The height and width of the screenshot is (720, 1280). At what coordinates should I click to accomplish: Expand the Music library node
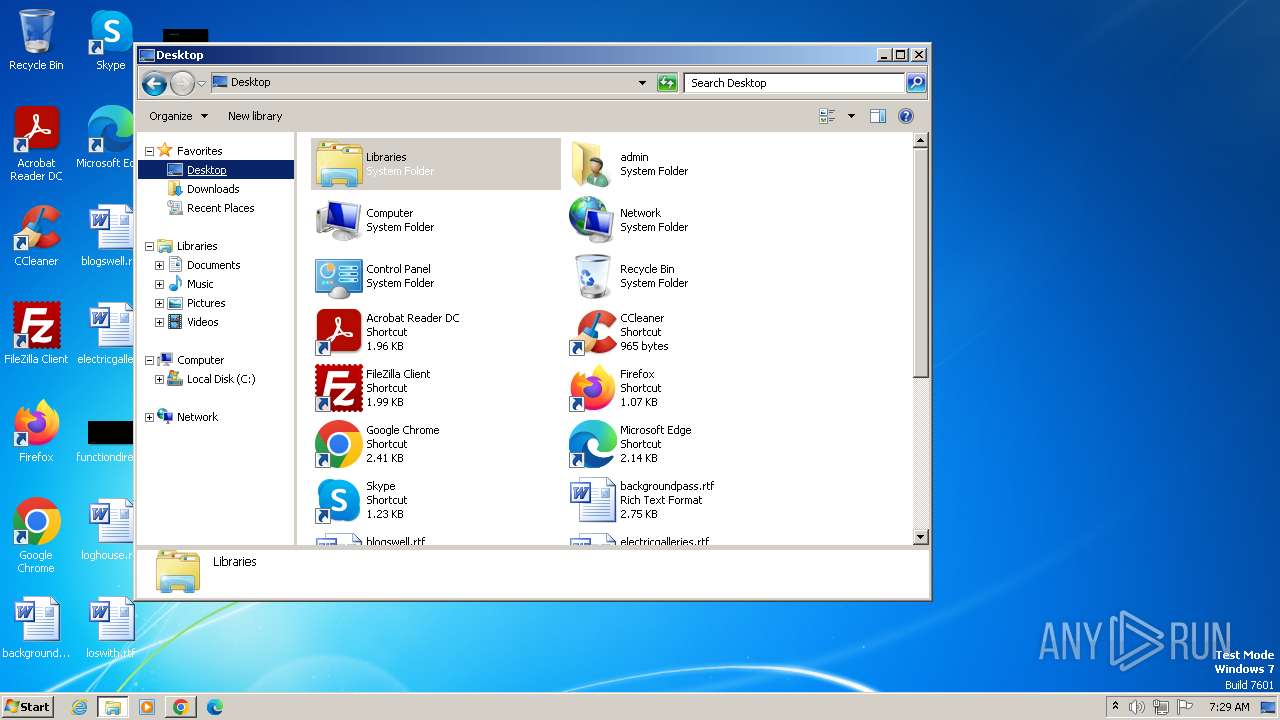(159, 284)
